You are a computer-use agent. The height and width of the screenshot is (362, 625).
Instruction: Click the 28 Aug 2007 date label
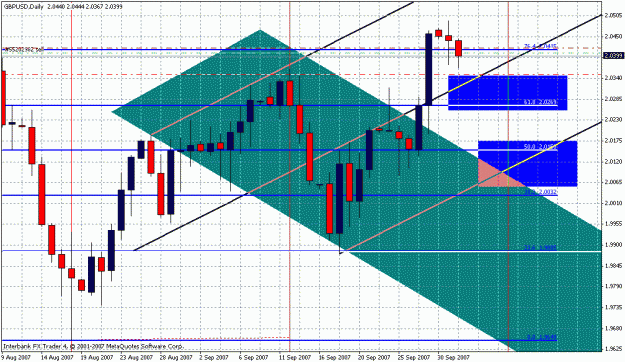[x=177, y=357]
